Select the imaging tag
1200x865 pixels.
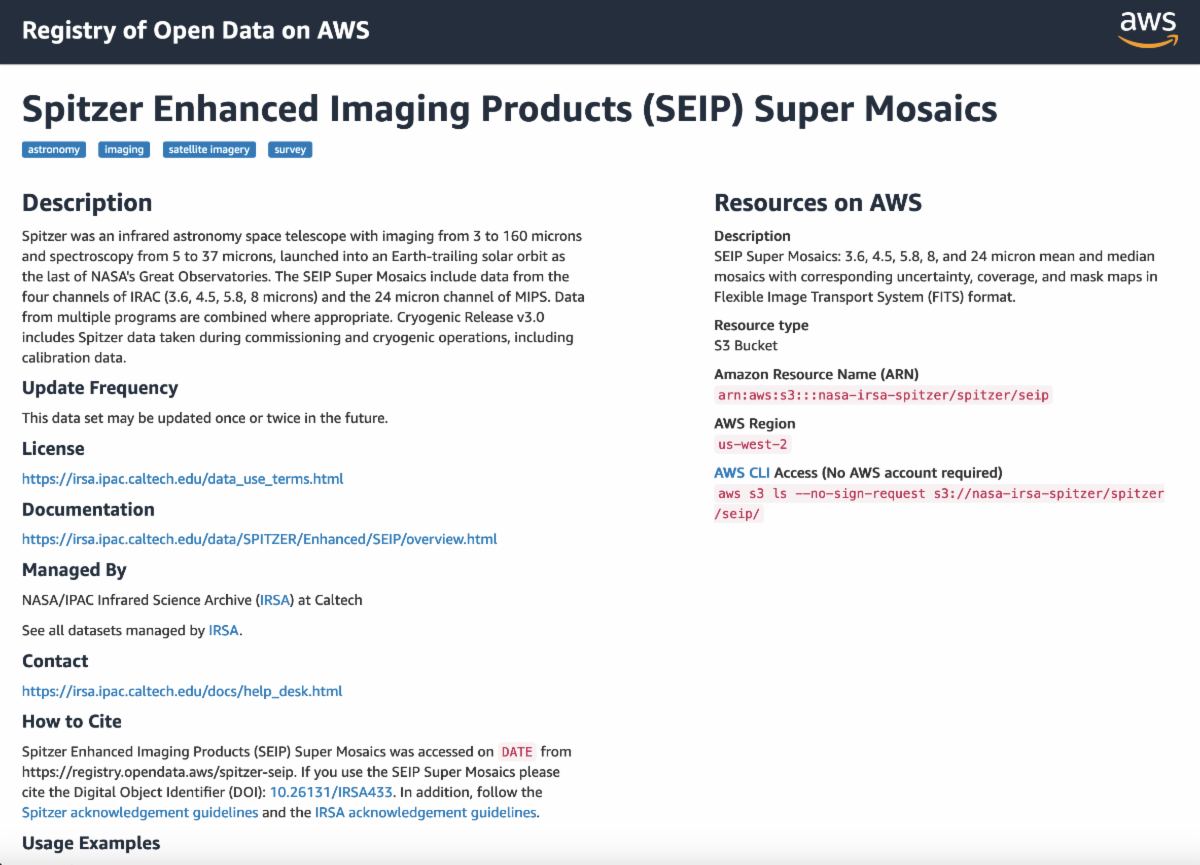[124, 150]
